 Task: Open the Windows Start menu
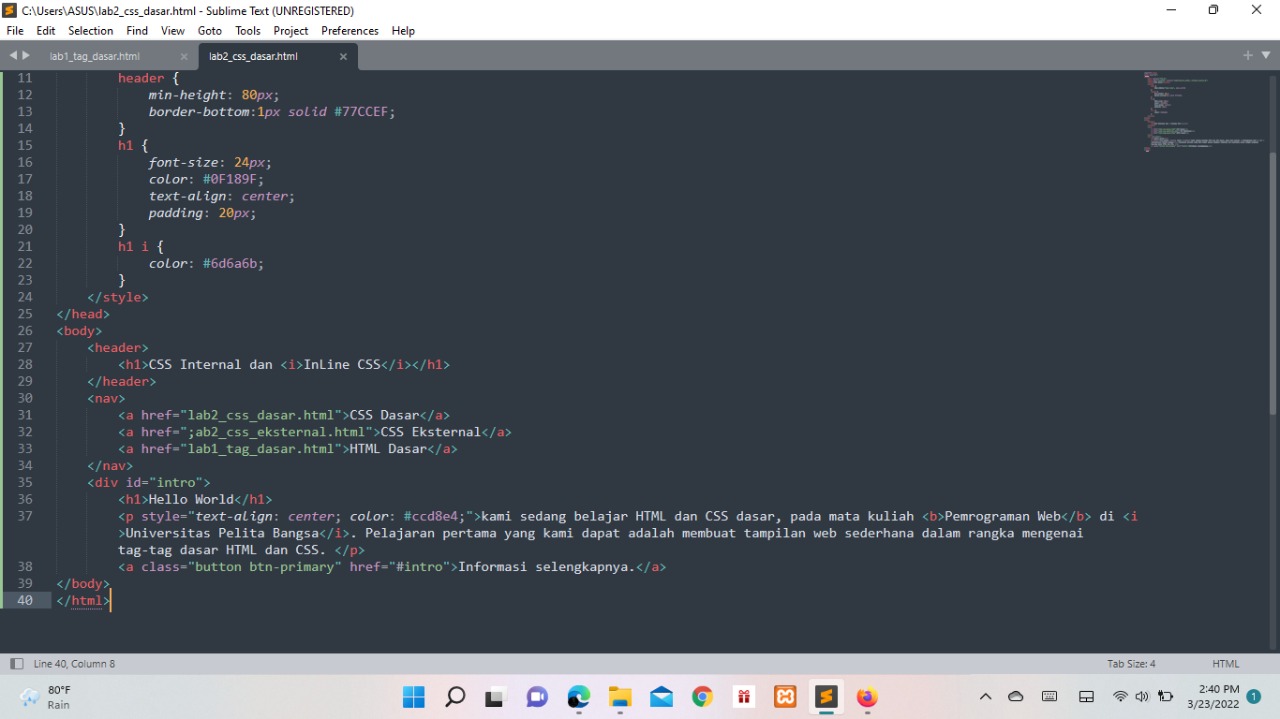point(413,697)
